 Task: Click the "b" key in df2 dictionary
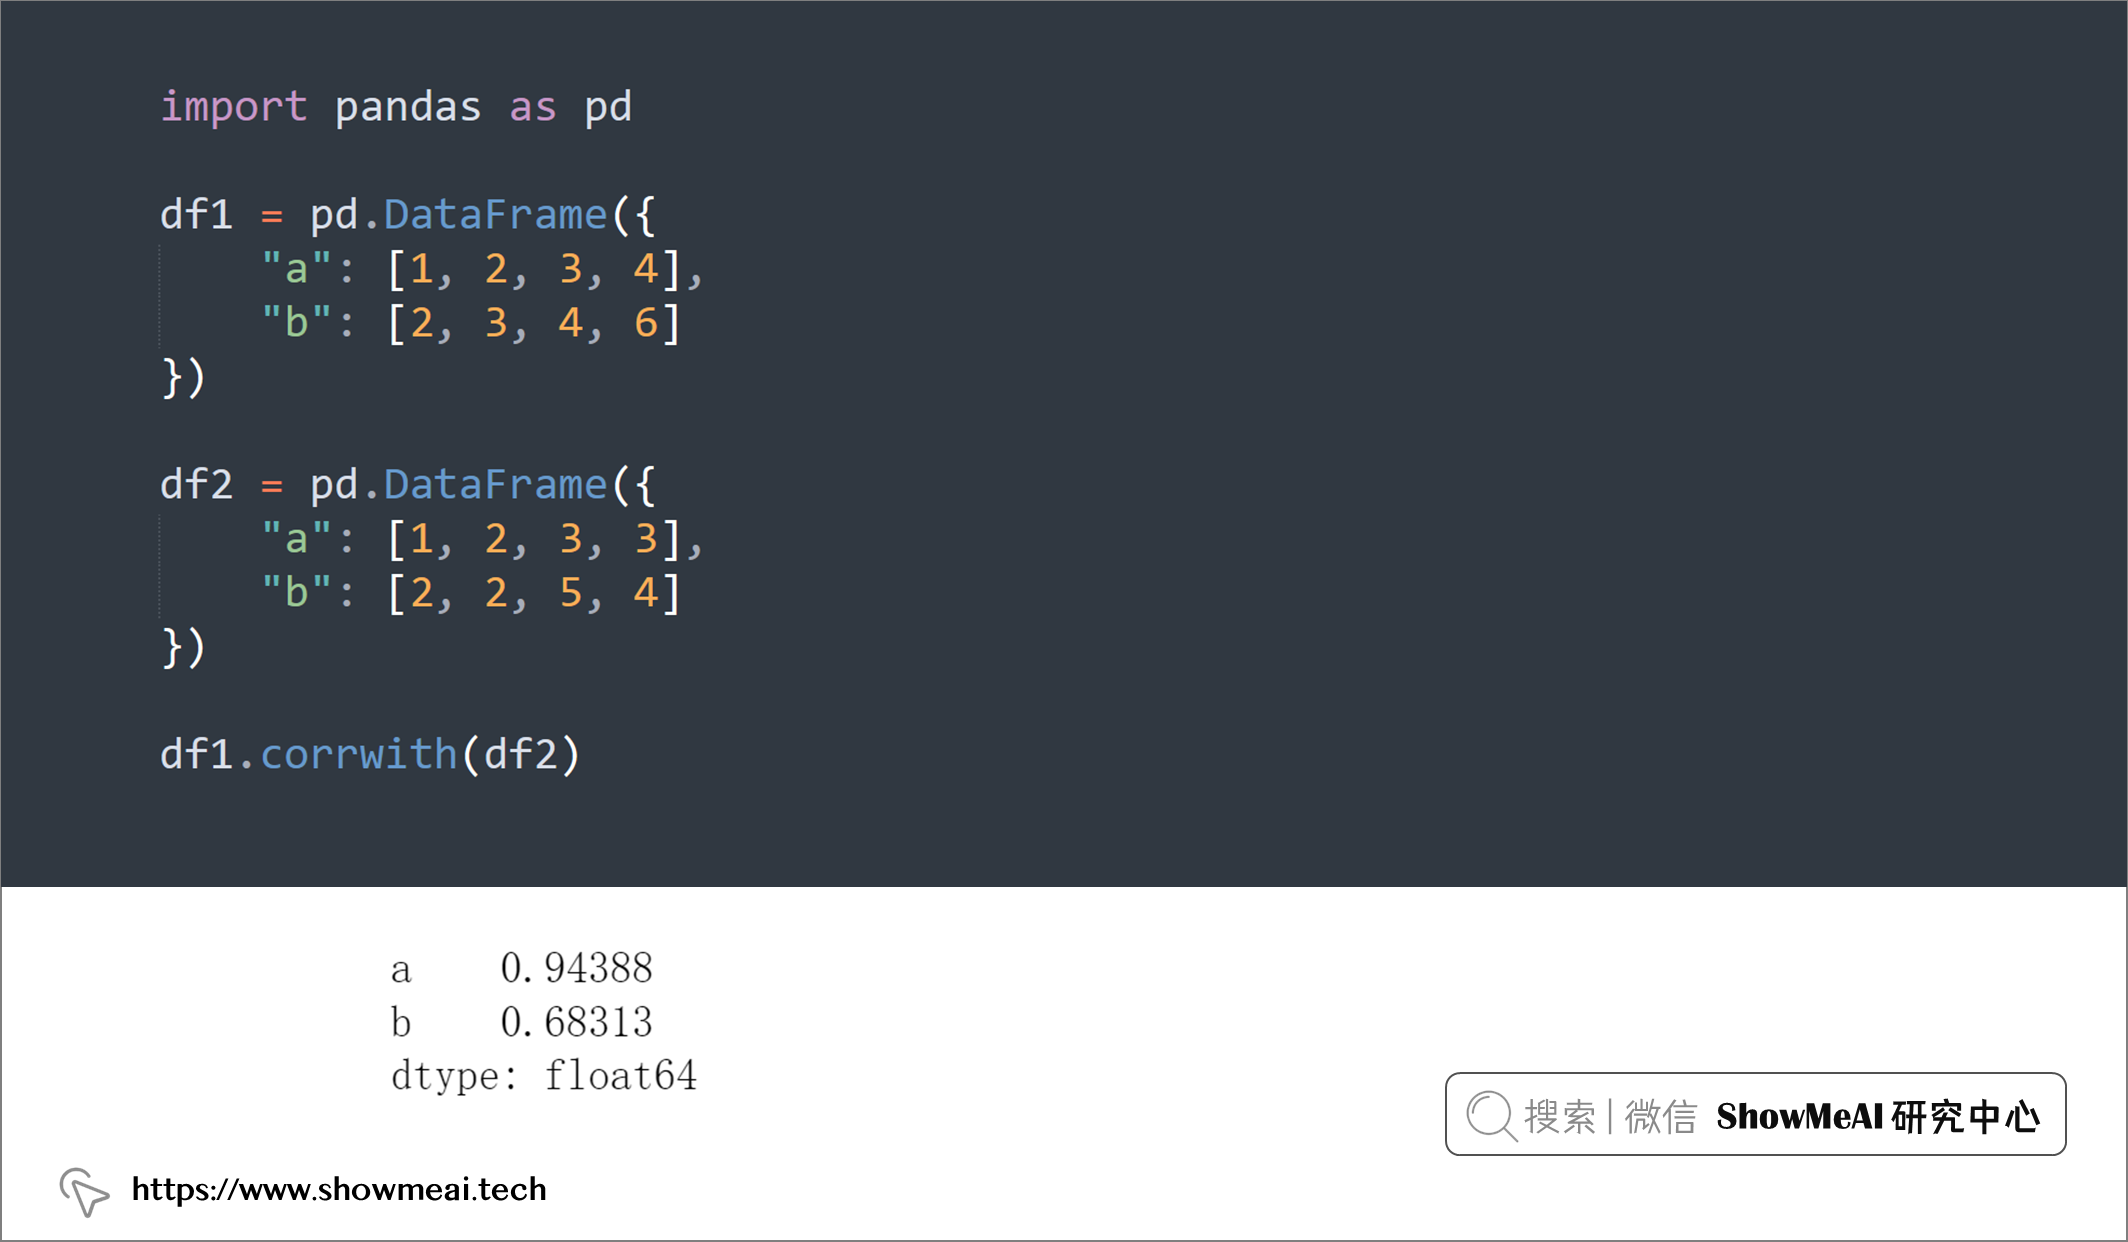296,592
